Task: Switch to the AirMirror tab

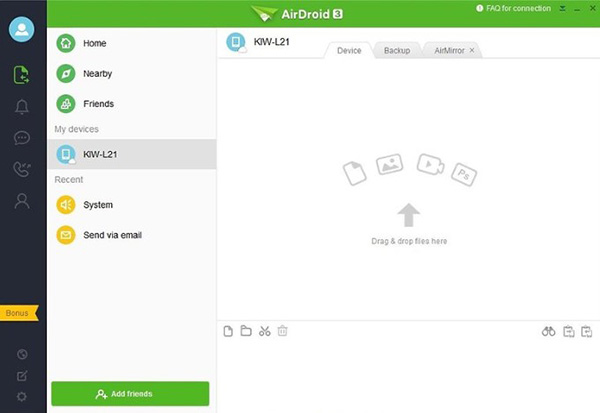Action: 449,51
